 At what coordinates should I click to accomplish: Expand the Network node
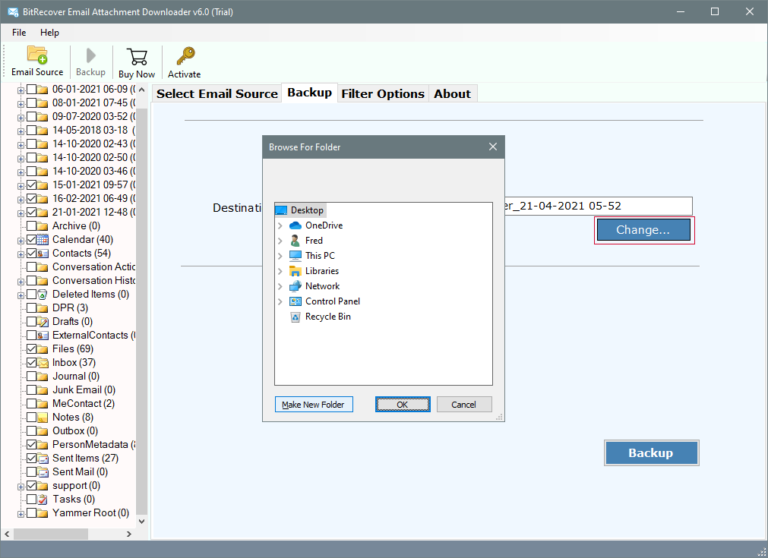[x=280, y=286]
